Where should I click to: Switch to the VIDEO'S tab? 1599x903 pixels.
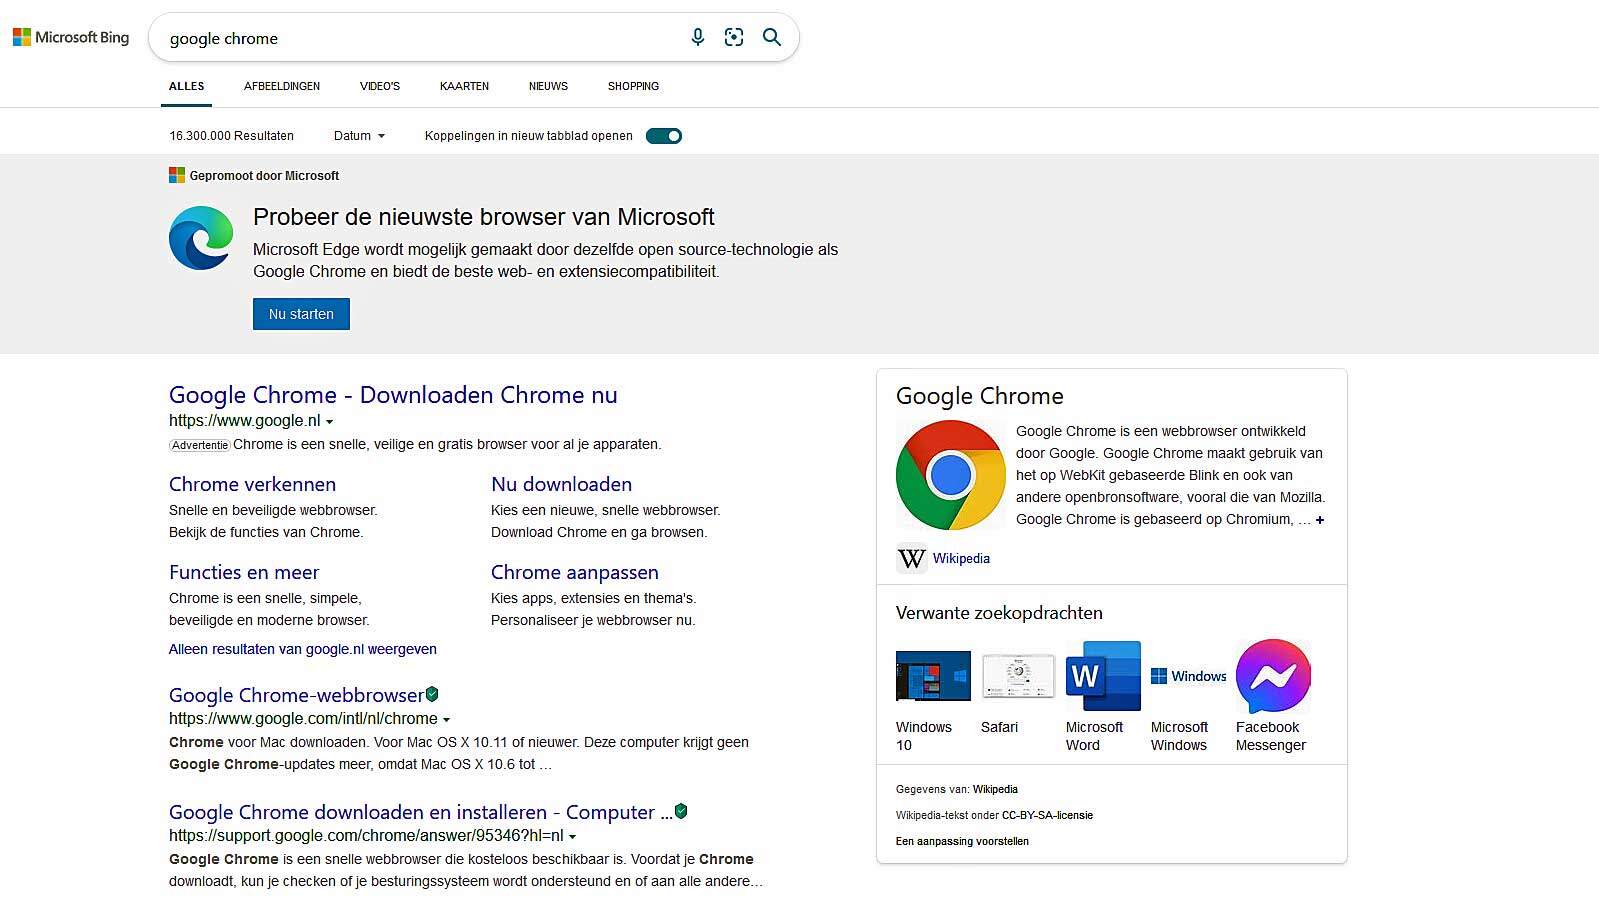point(380,86)
